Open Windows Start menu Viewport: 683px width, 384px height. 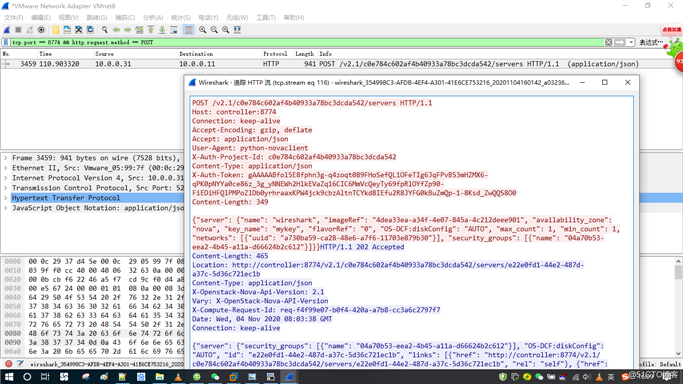9,377
